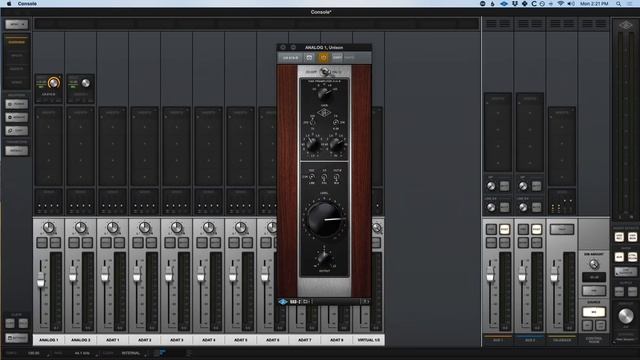
Task: Solo the ADAT 2 channel
Action: 138,243
